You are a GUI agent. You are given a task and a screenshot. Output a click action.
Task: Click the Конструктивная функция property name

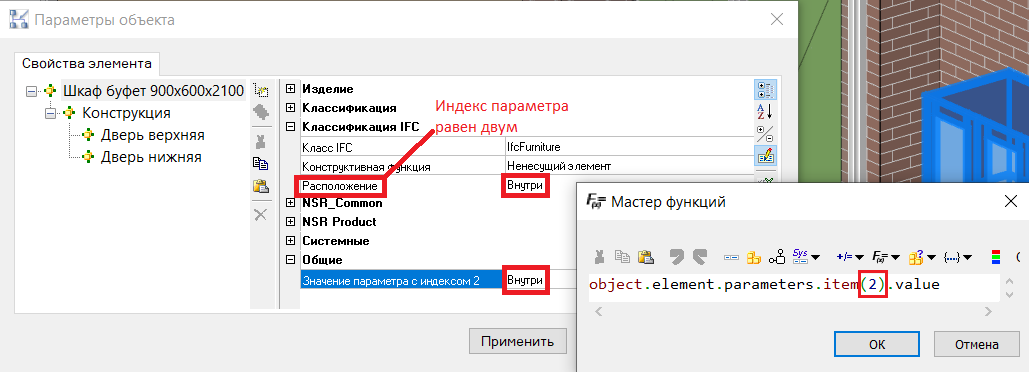point(366,167)
